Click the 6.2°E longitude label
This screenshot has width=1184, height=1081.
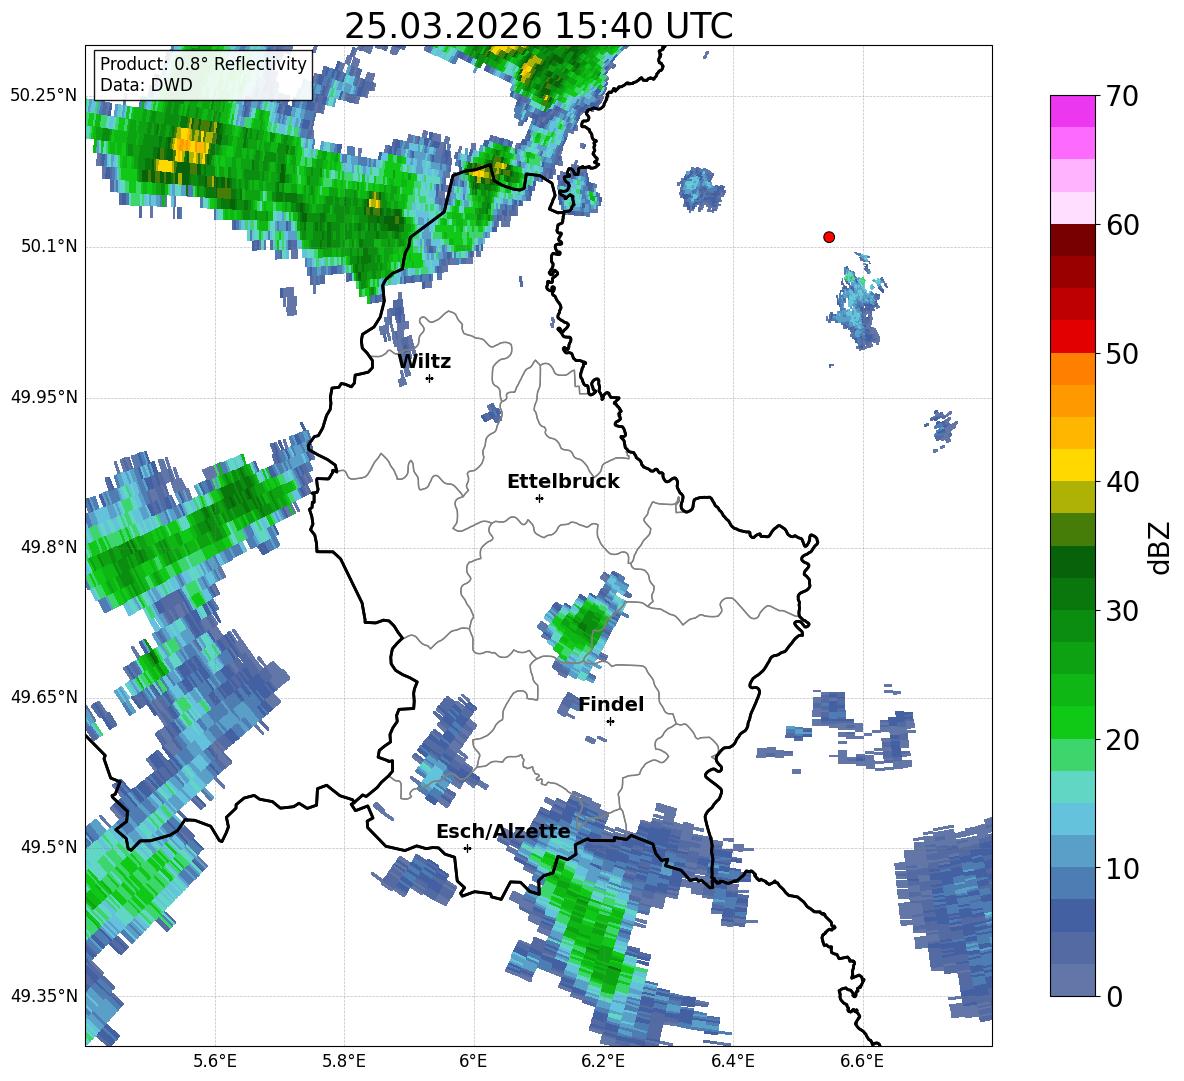[x=603, y=1061]
